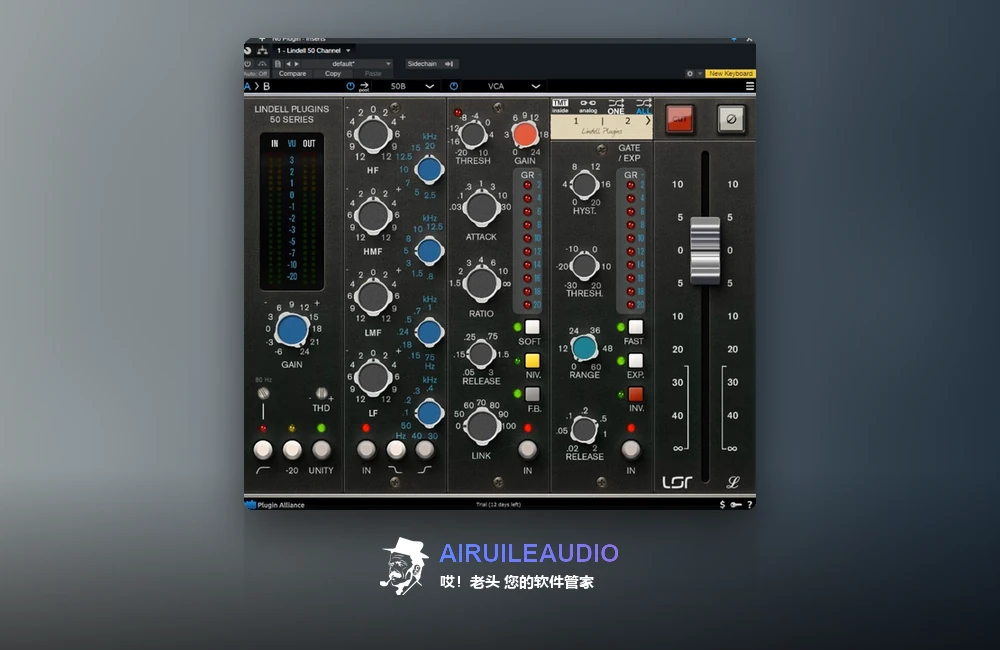The width and height of the screenshot is (1000, 650).
Task: Click the Plugin Alliance logo
Action: point(276,505)
